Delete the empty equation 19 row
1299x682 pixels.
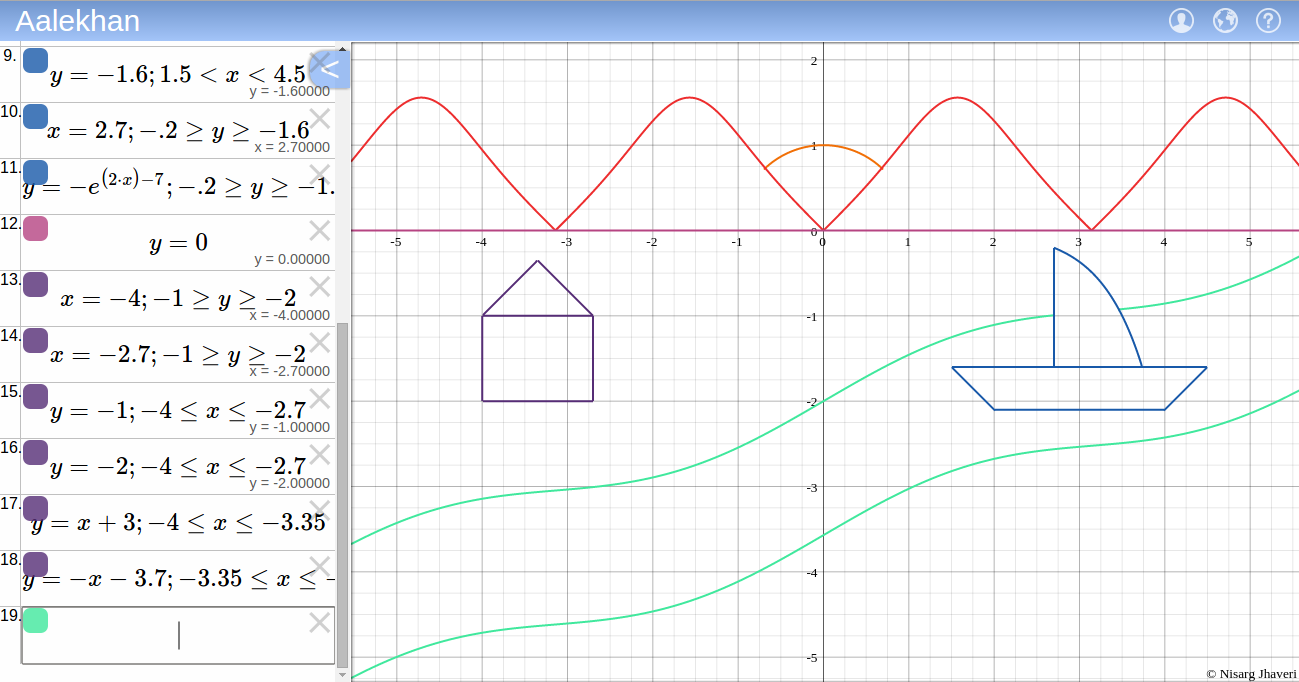[x=319, y=623]
